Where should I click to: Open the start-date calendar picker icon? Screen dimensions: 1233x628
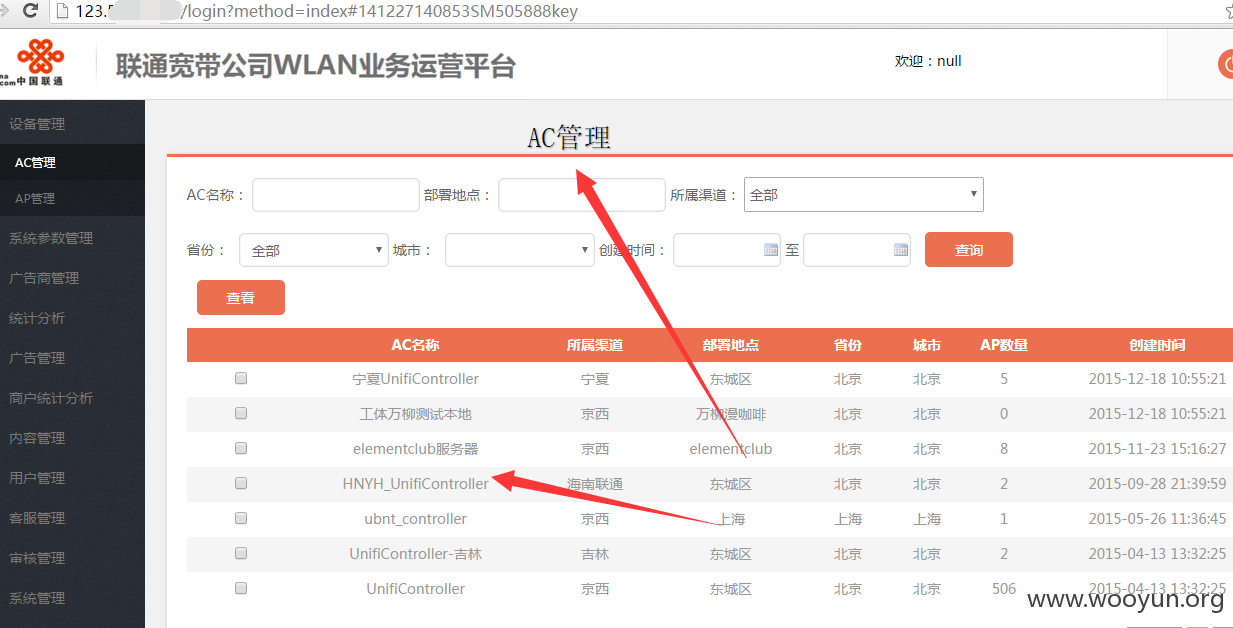[x=771, y=250]
